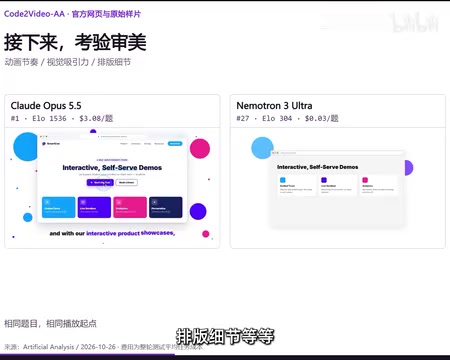This screenshot has width=450, height=360.
Task: Click the purple progress bar at the bottom
Action: click(x=87, y=355)
